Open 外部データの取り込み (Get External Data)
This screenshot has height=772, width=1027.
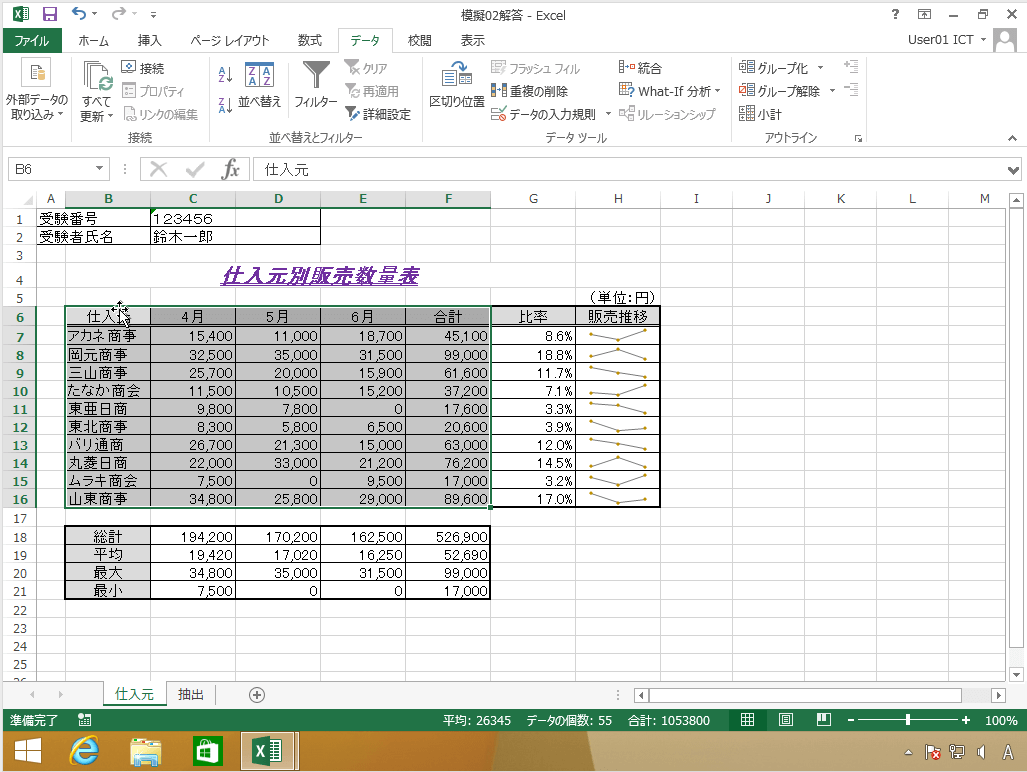36,88
